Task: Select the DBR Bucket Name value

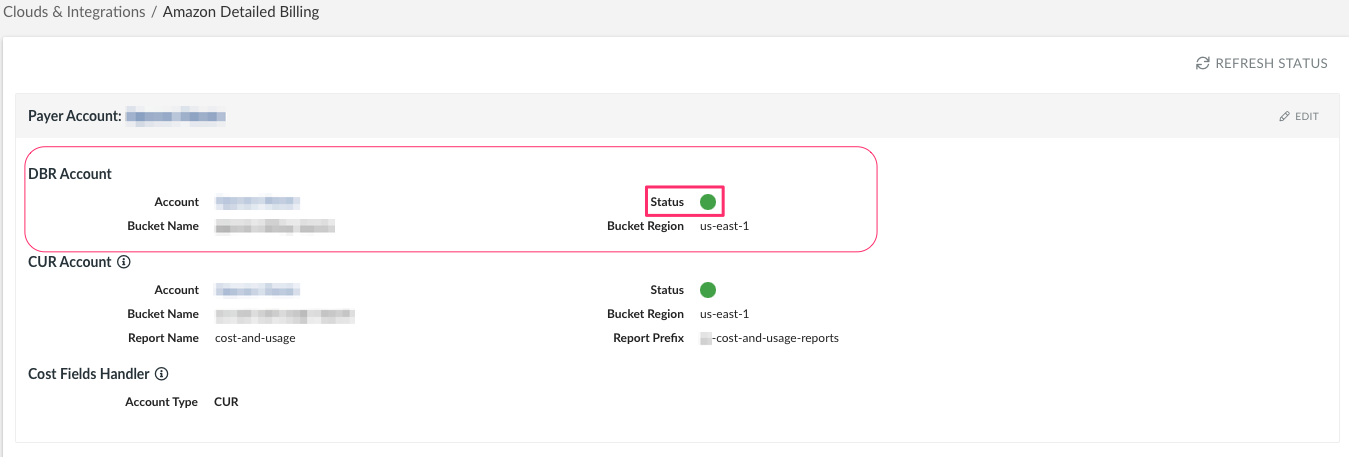Action: [274, 227]
